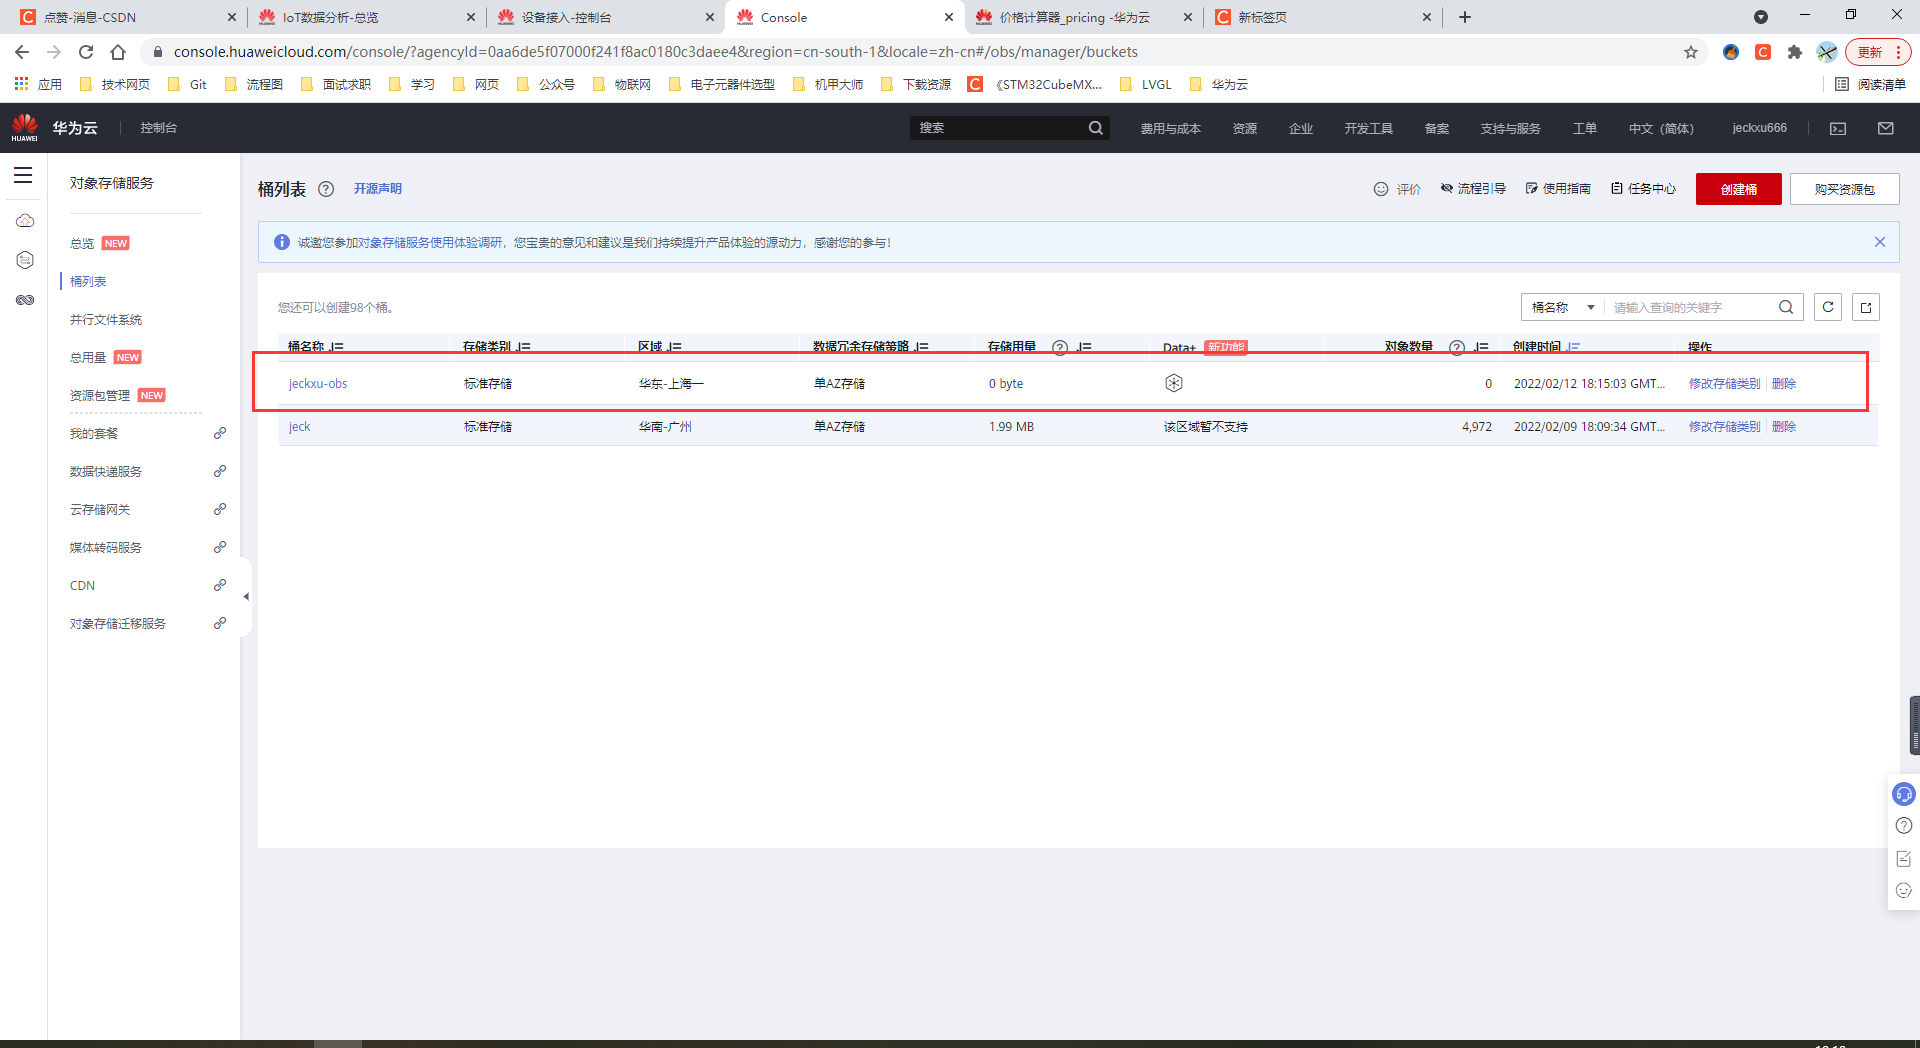Open the hamburger menu in the left rail
The width and height of the screenshot is (1920, 1048).
[x=23, y=176]
